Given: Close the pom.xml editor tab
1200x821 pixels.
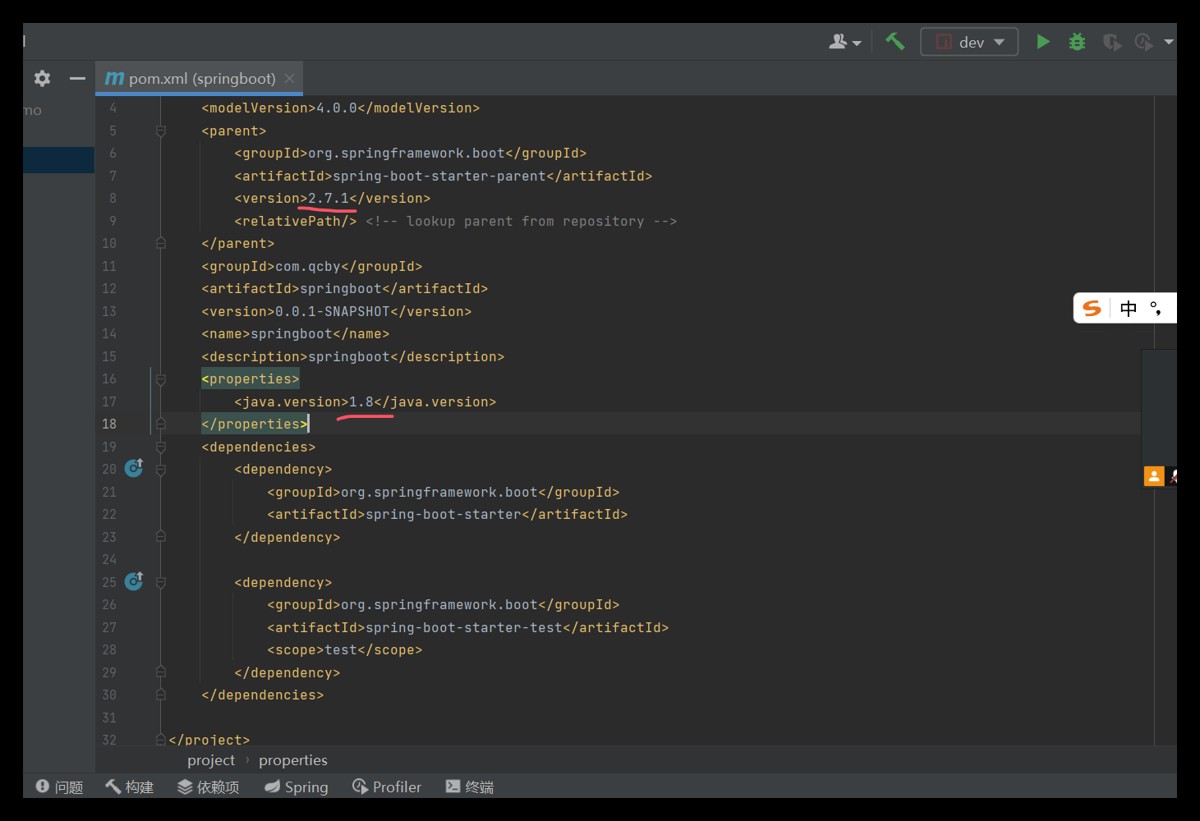Looking at the screenshot, I should coord(289,79).
